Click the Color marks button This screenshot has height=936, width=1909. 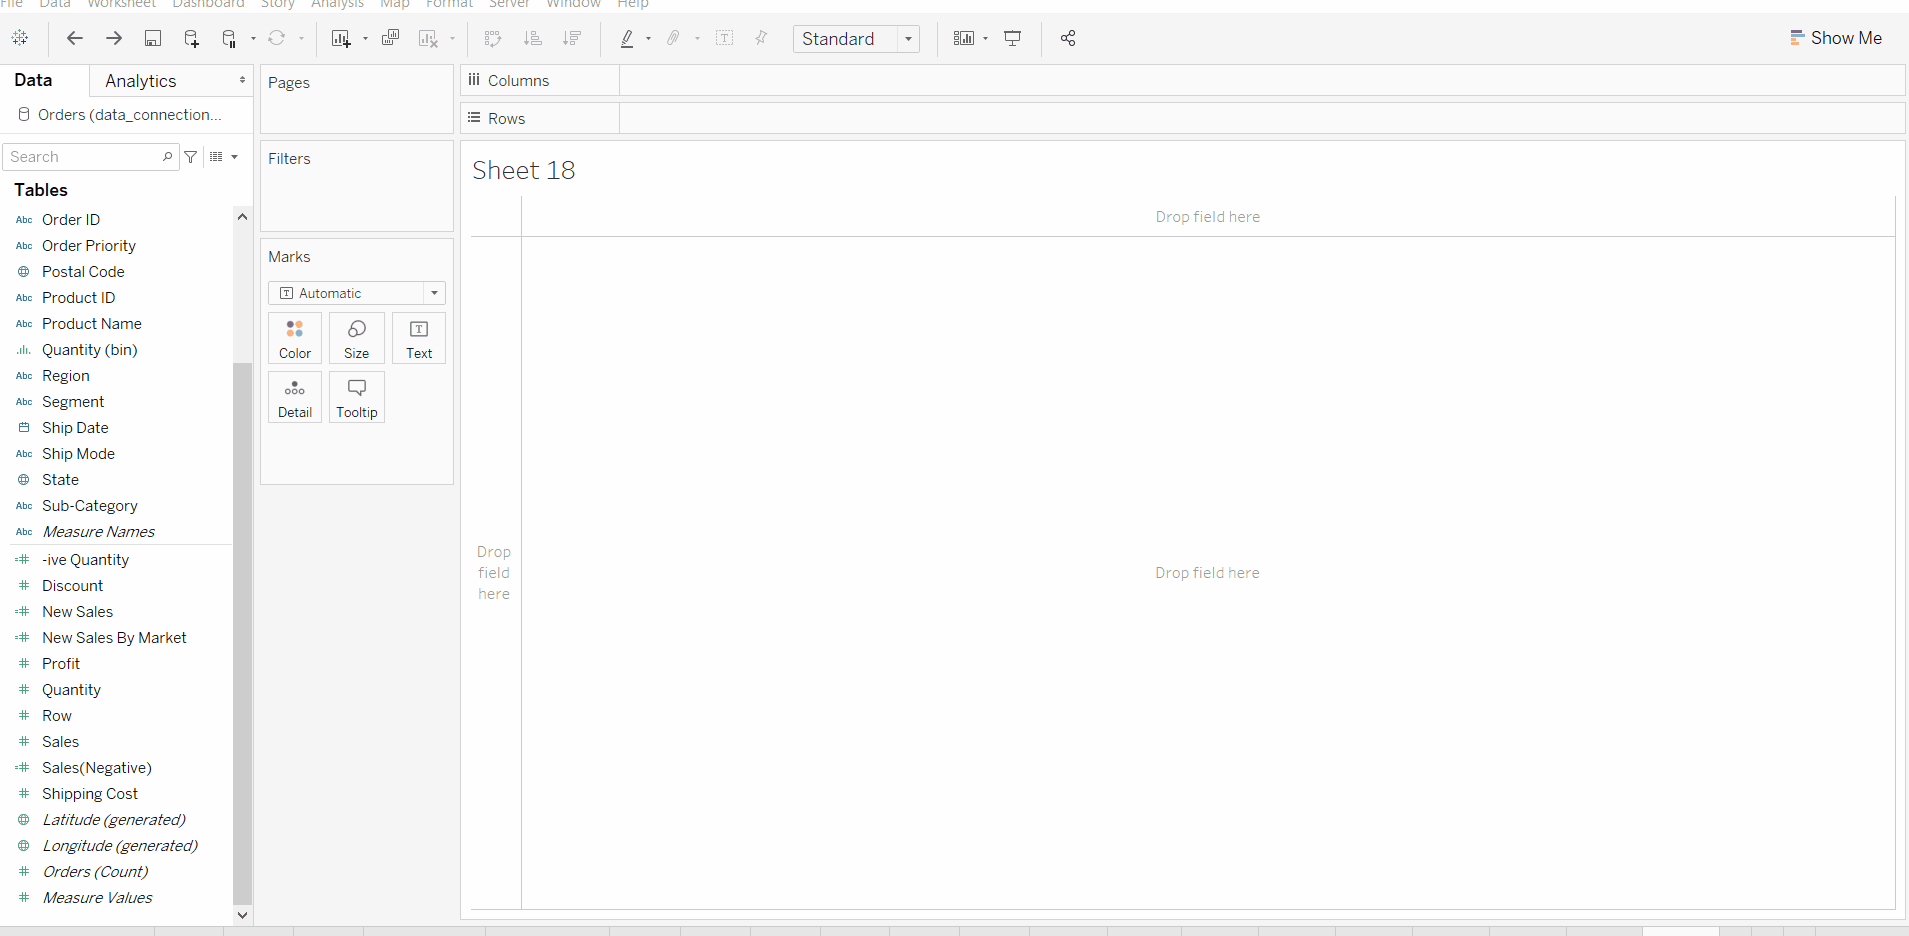click(295, 338)
